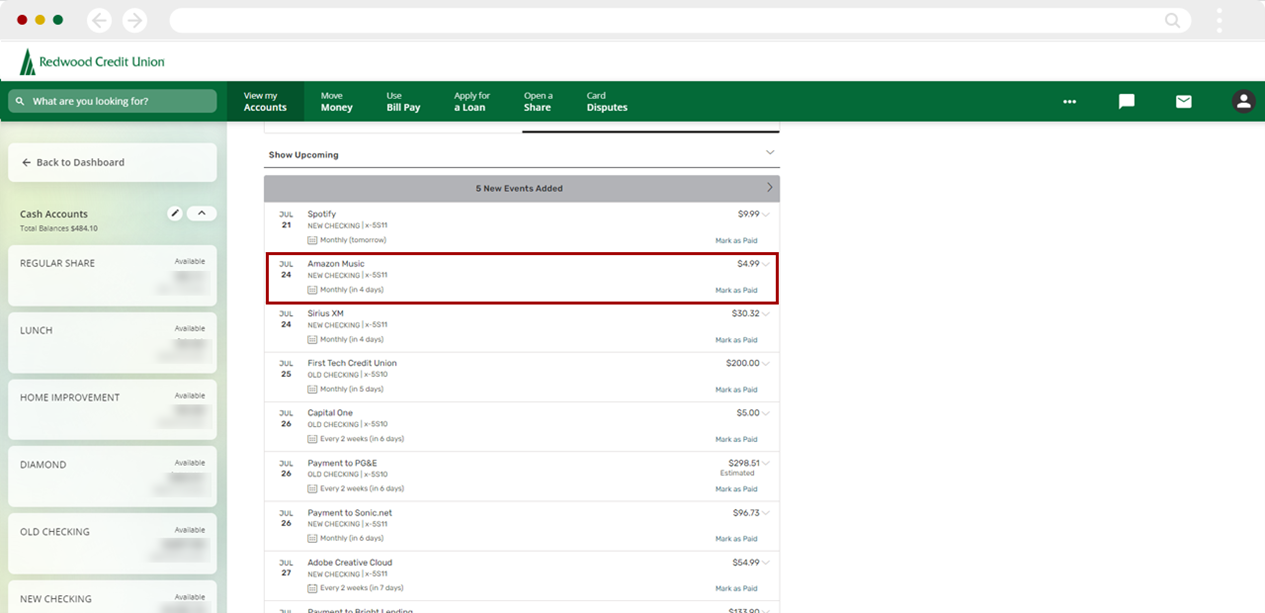Mark the Sonic.net payment as paid
The width and height of the screenshot is (1265, 613).
pos(736,539)
